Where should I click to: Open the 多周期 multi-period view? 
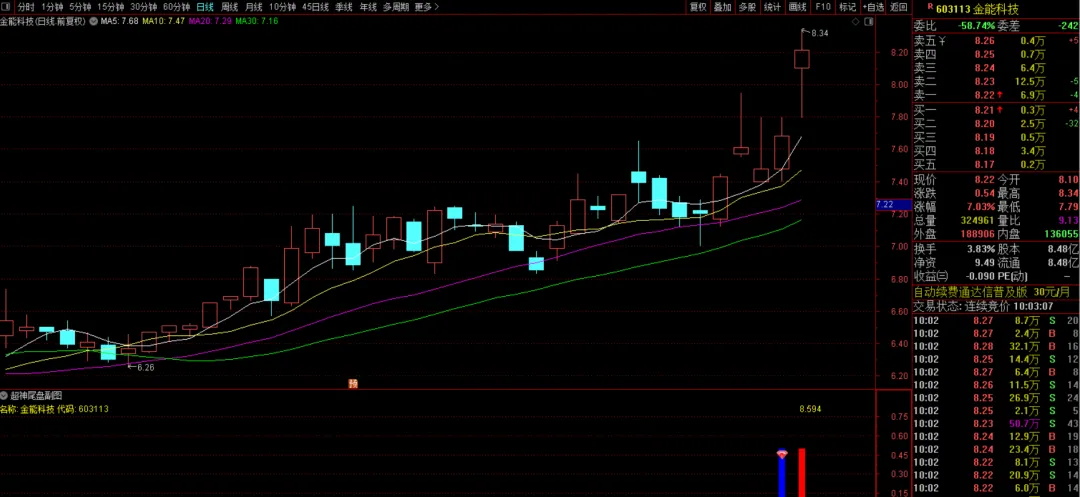coord(395,7)
